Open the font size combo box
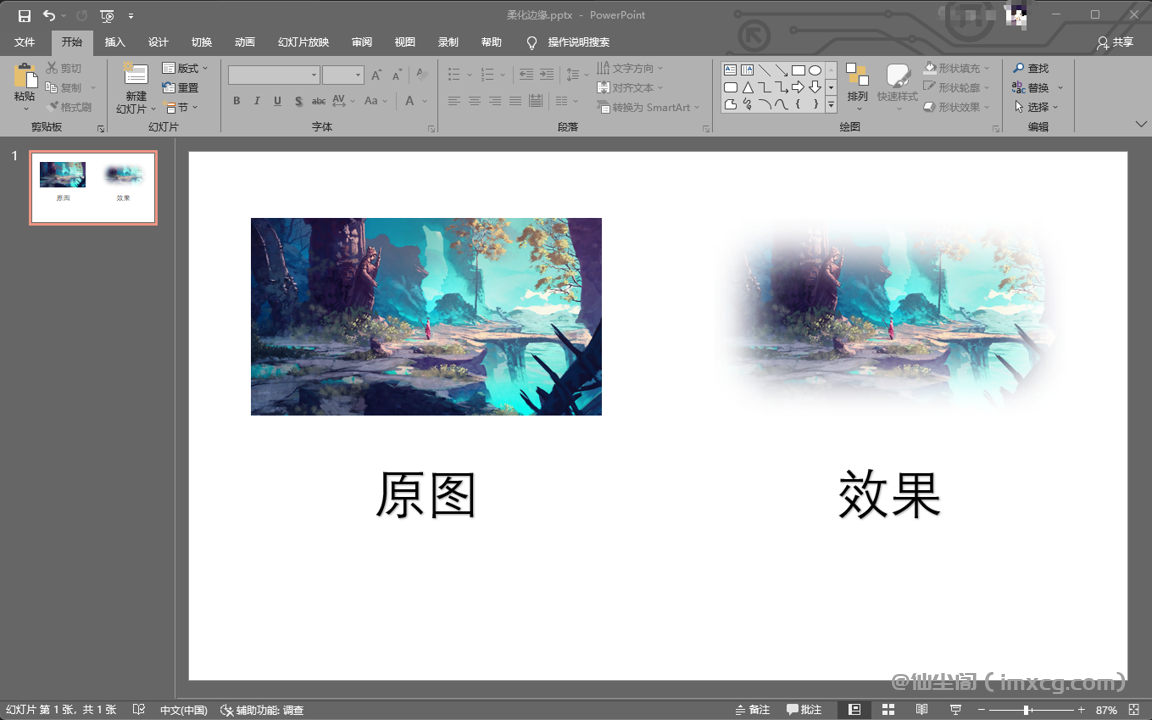The height and width of the screenshot is (720, 1152). click(343, 75)
